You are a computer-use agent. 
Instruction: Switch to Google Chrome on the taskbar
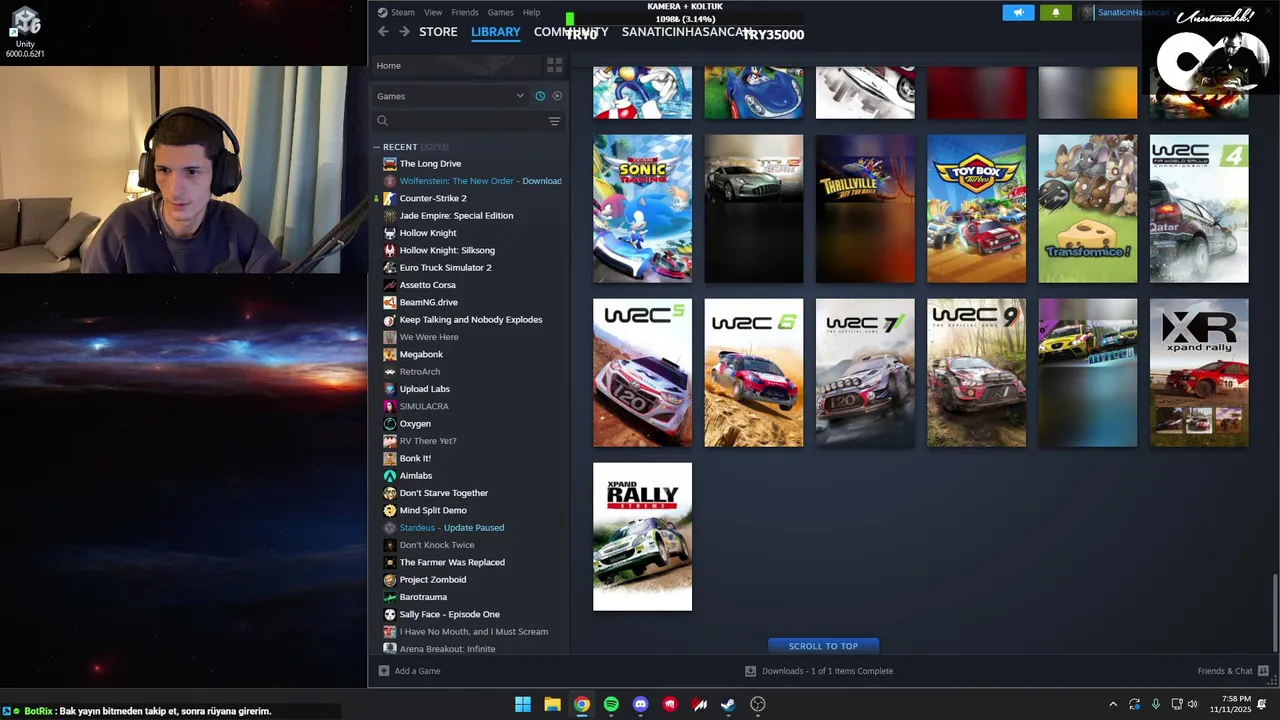pos(582,704)
